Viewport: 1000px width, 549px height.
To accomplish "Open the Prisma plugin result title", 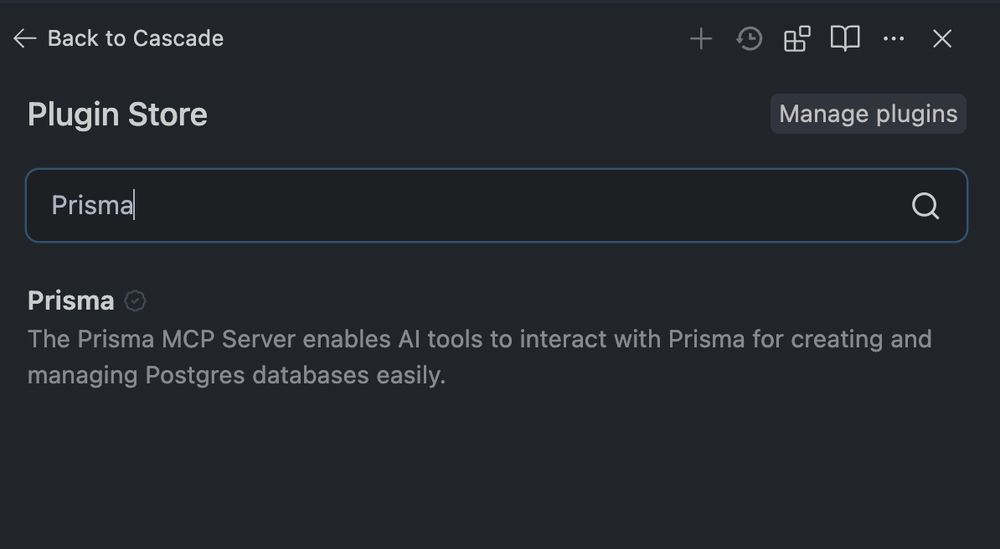I will (x=71, y=300).
